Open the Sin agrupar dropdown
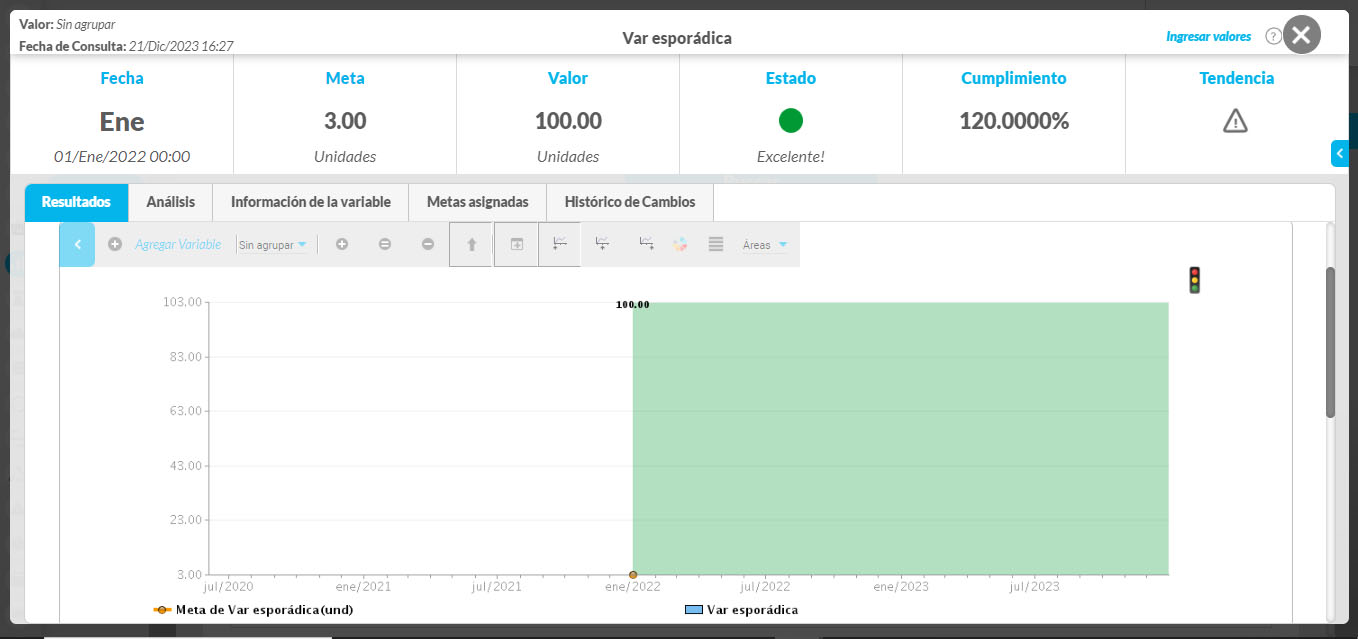Viewport: 1358px width, 639px height. (273, 245)
